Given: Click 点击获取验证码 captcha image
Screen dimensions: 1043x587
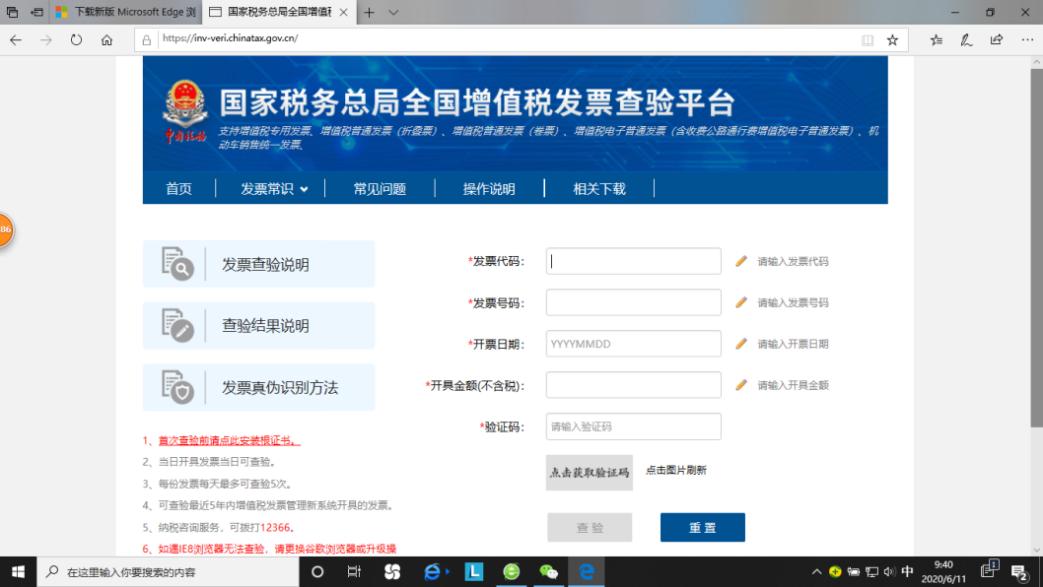Looking at the screenshot, I should [589, 473].
